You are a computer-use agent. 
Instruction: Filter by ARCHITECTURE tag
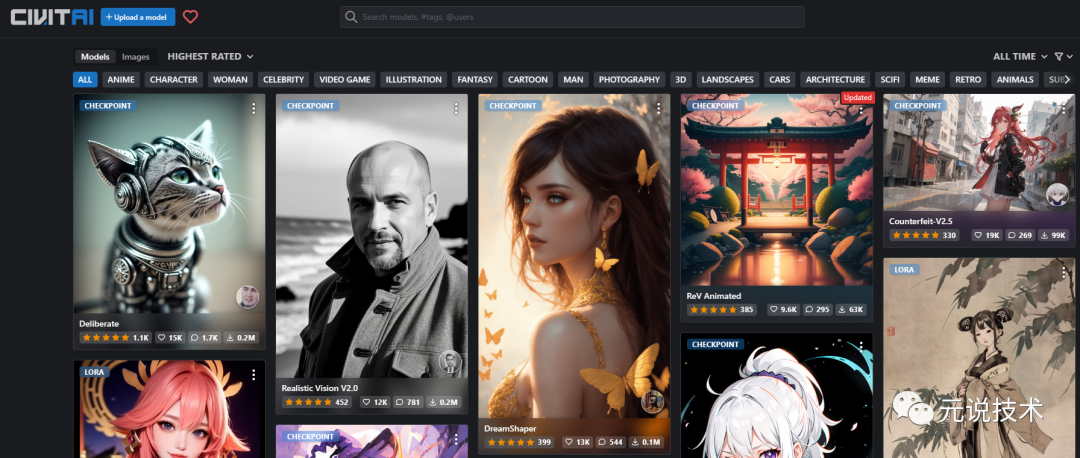coord(835,80)
